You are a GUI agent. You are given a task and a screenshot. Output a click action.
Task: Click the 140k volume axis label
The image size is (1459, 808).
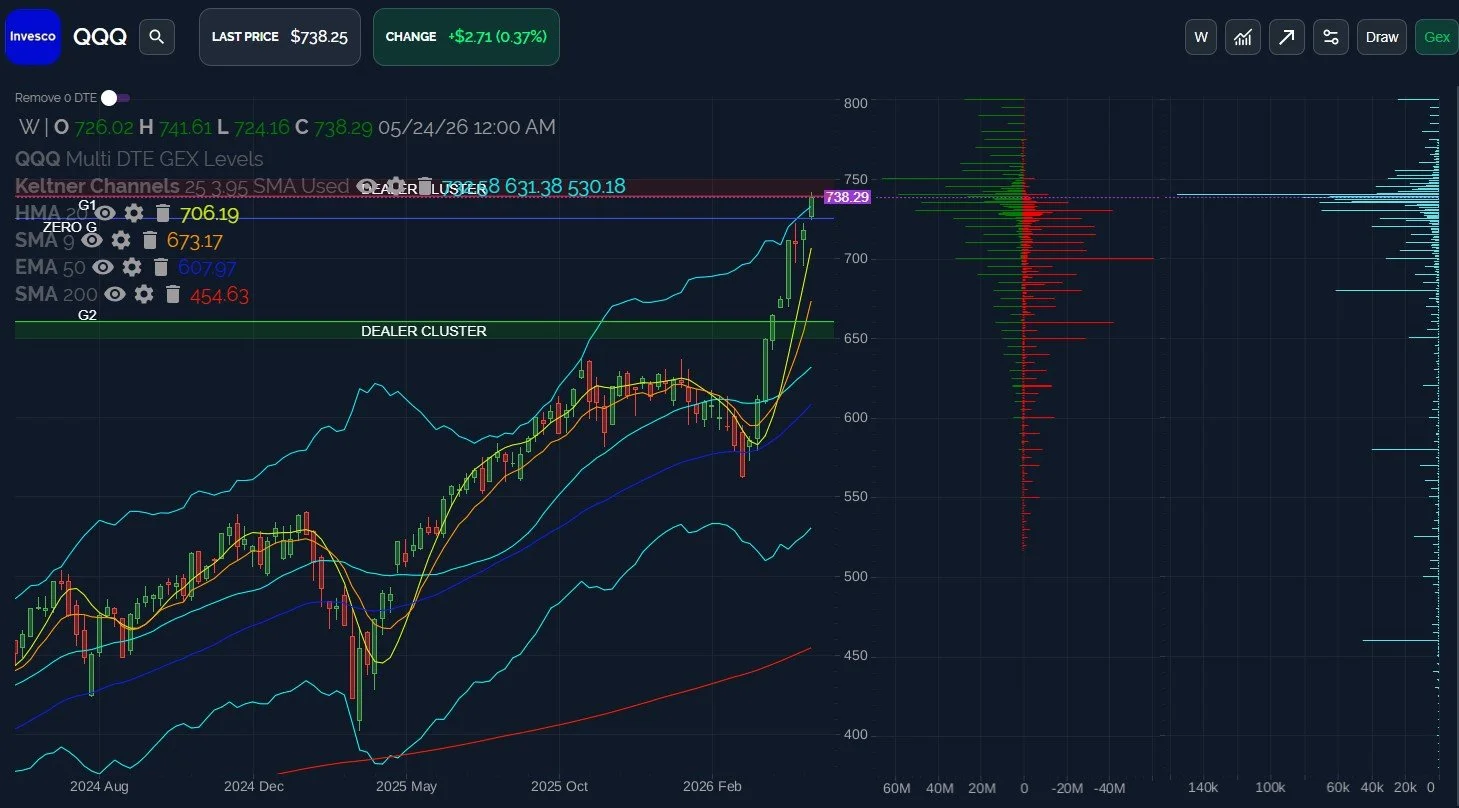[x=1203, y=788]
